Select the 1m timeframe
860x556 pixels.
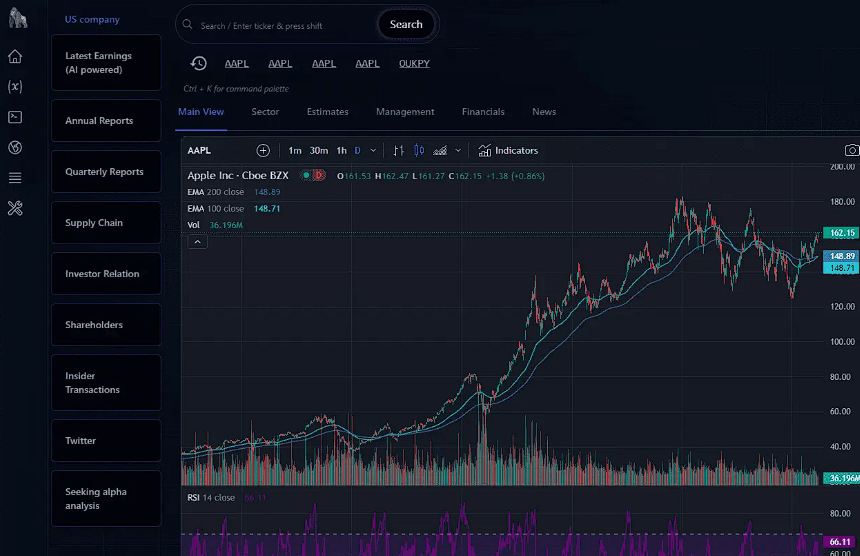295,150
